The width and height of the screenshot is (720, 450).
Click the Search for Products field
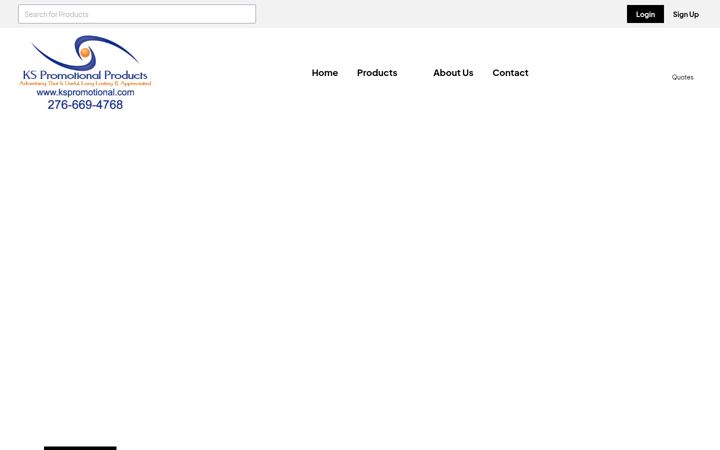tap(137, 14)
